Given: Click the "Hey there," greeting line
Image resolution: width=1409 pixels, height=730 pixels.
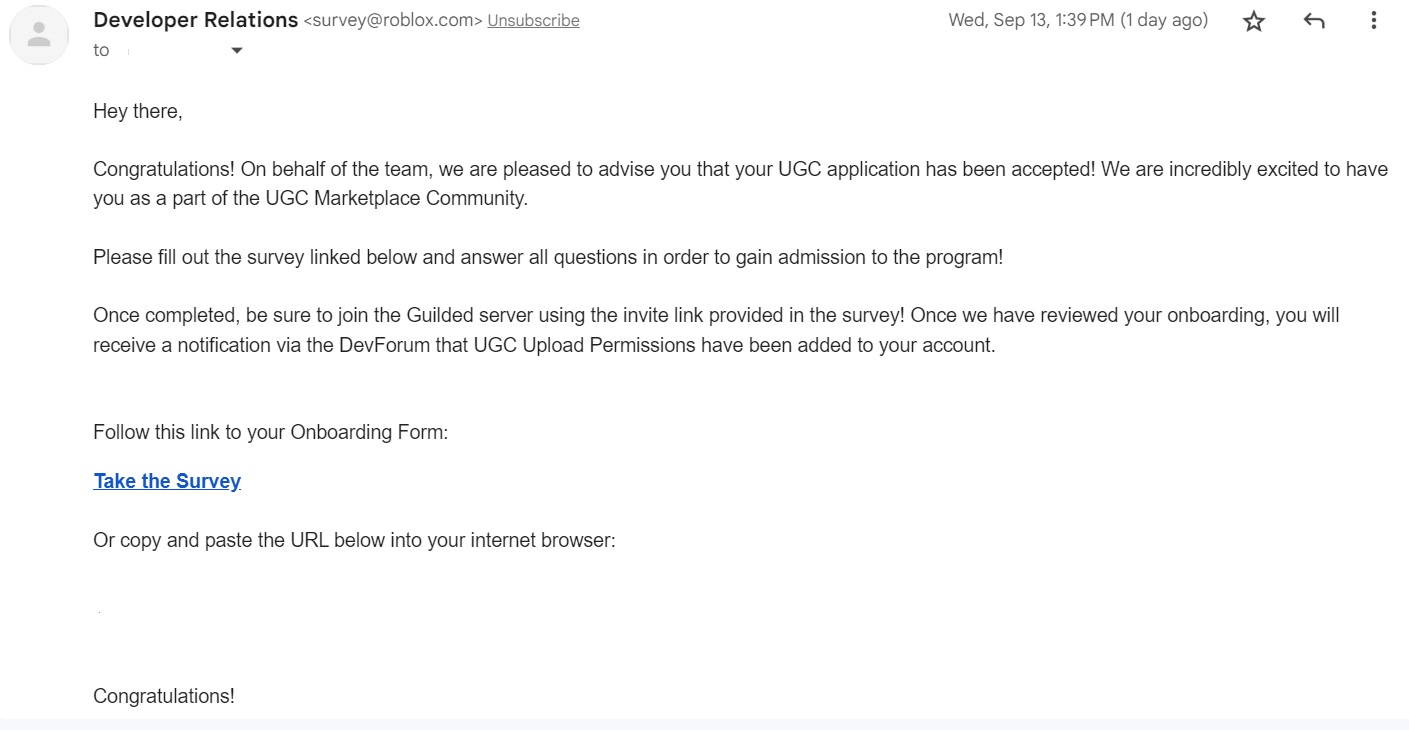Looking at the screenshot, I should (x=138, y=111).
